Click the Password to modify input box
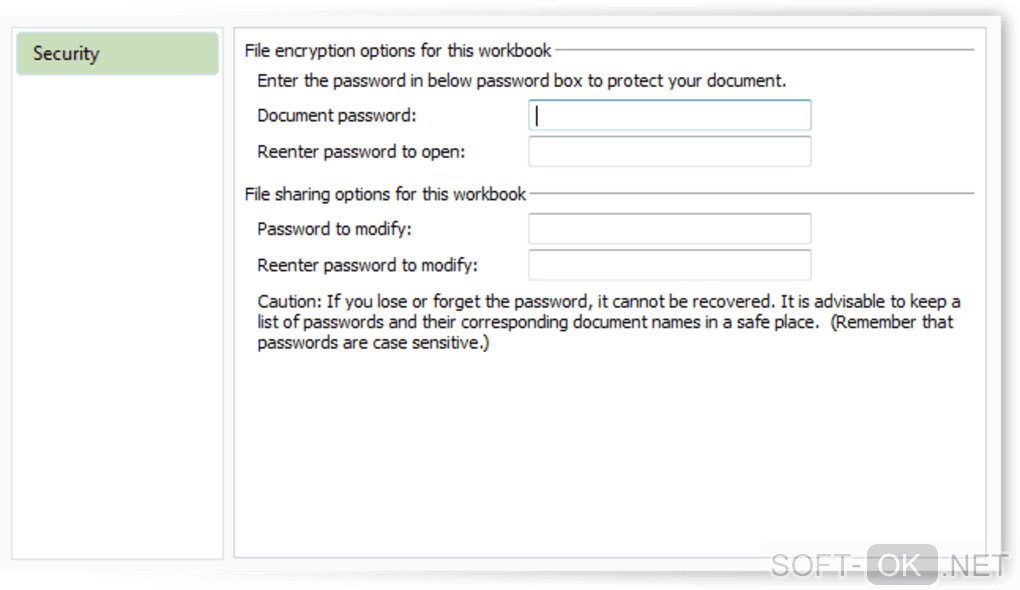1020x590 pixels. (669, 229)
